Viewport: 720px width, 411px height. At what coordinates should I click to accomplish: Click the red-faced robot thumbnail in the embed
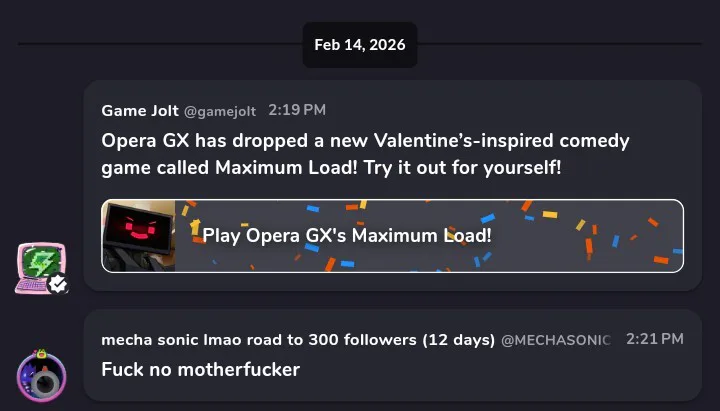pos(139,236)
